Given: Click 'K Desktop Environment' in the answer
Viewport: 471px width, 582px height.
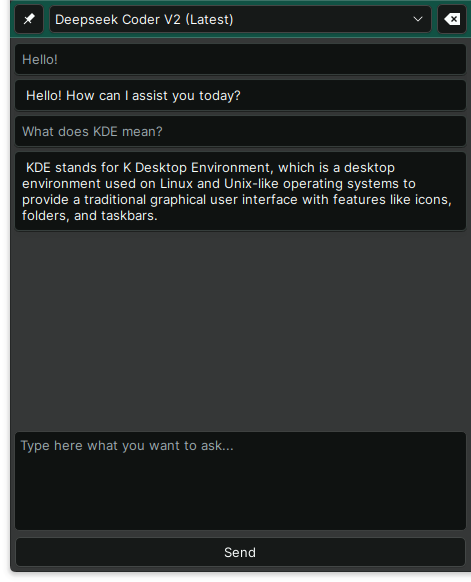Looking at the screenshot, I should tap(196, 168).
